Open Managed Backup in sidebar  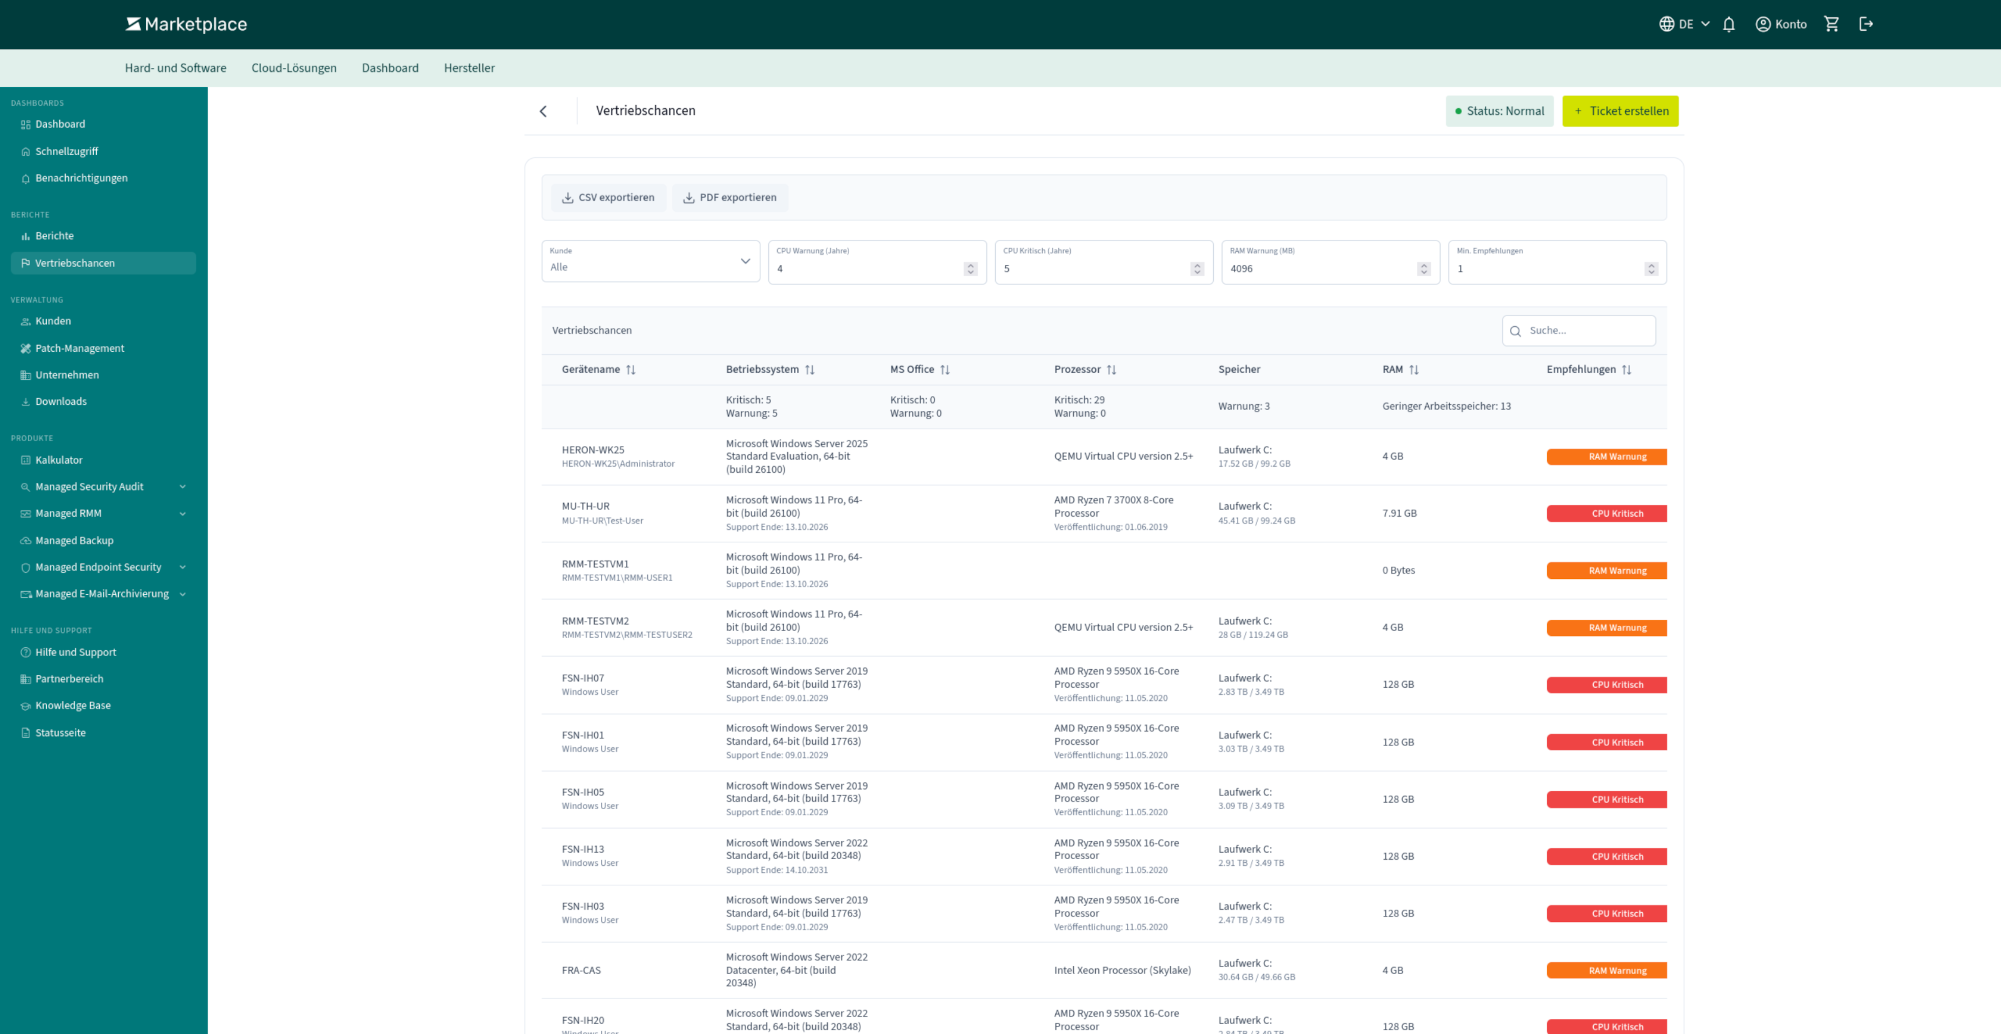click(x=103, y=540)
